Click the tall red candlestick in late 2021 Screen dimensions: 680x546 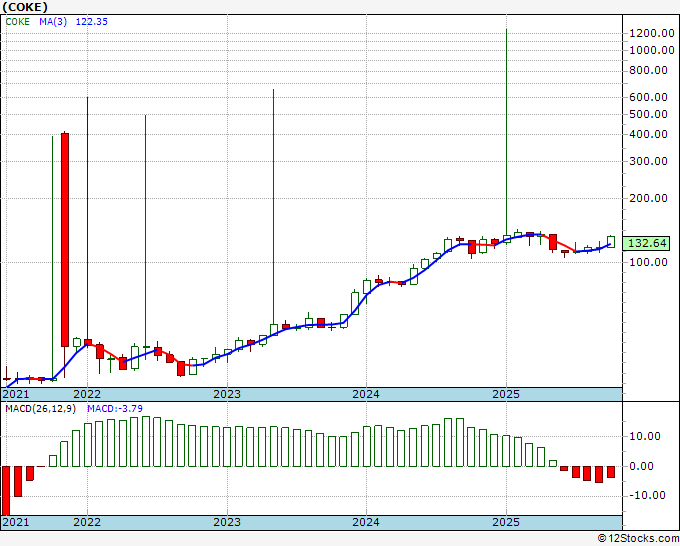pos(65,240)
